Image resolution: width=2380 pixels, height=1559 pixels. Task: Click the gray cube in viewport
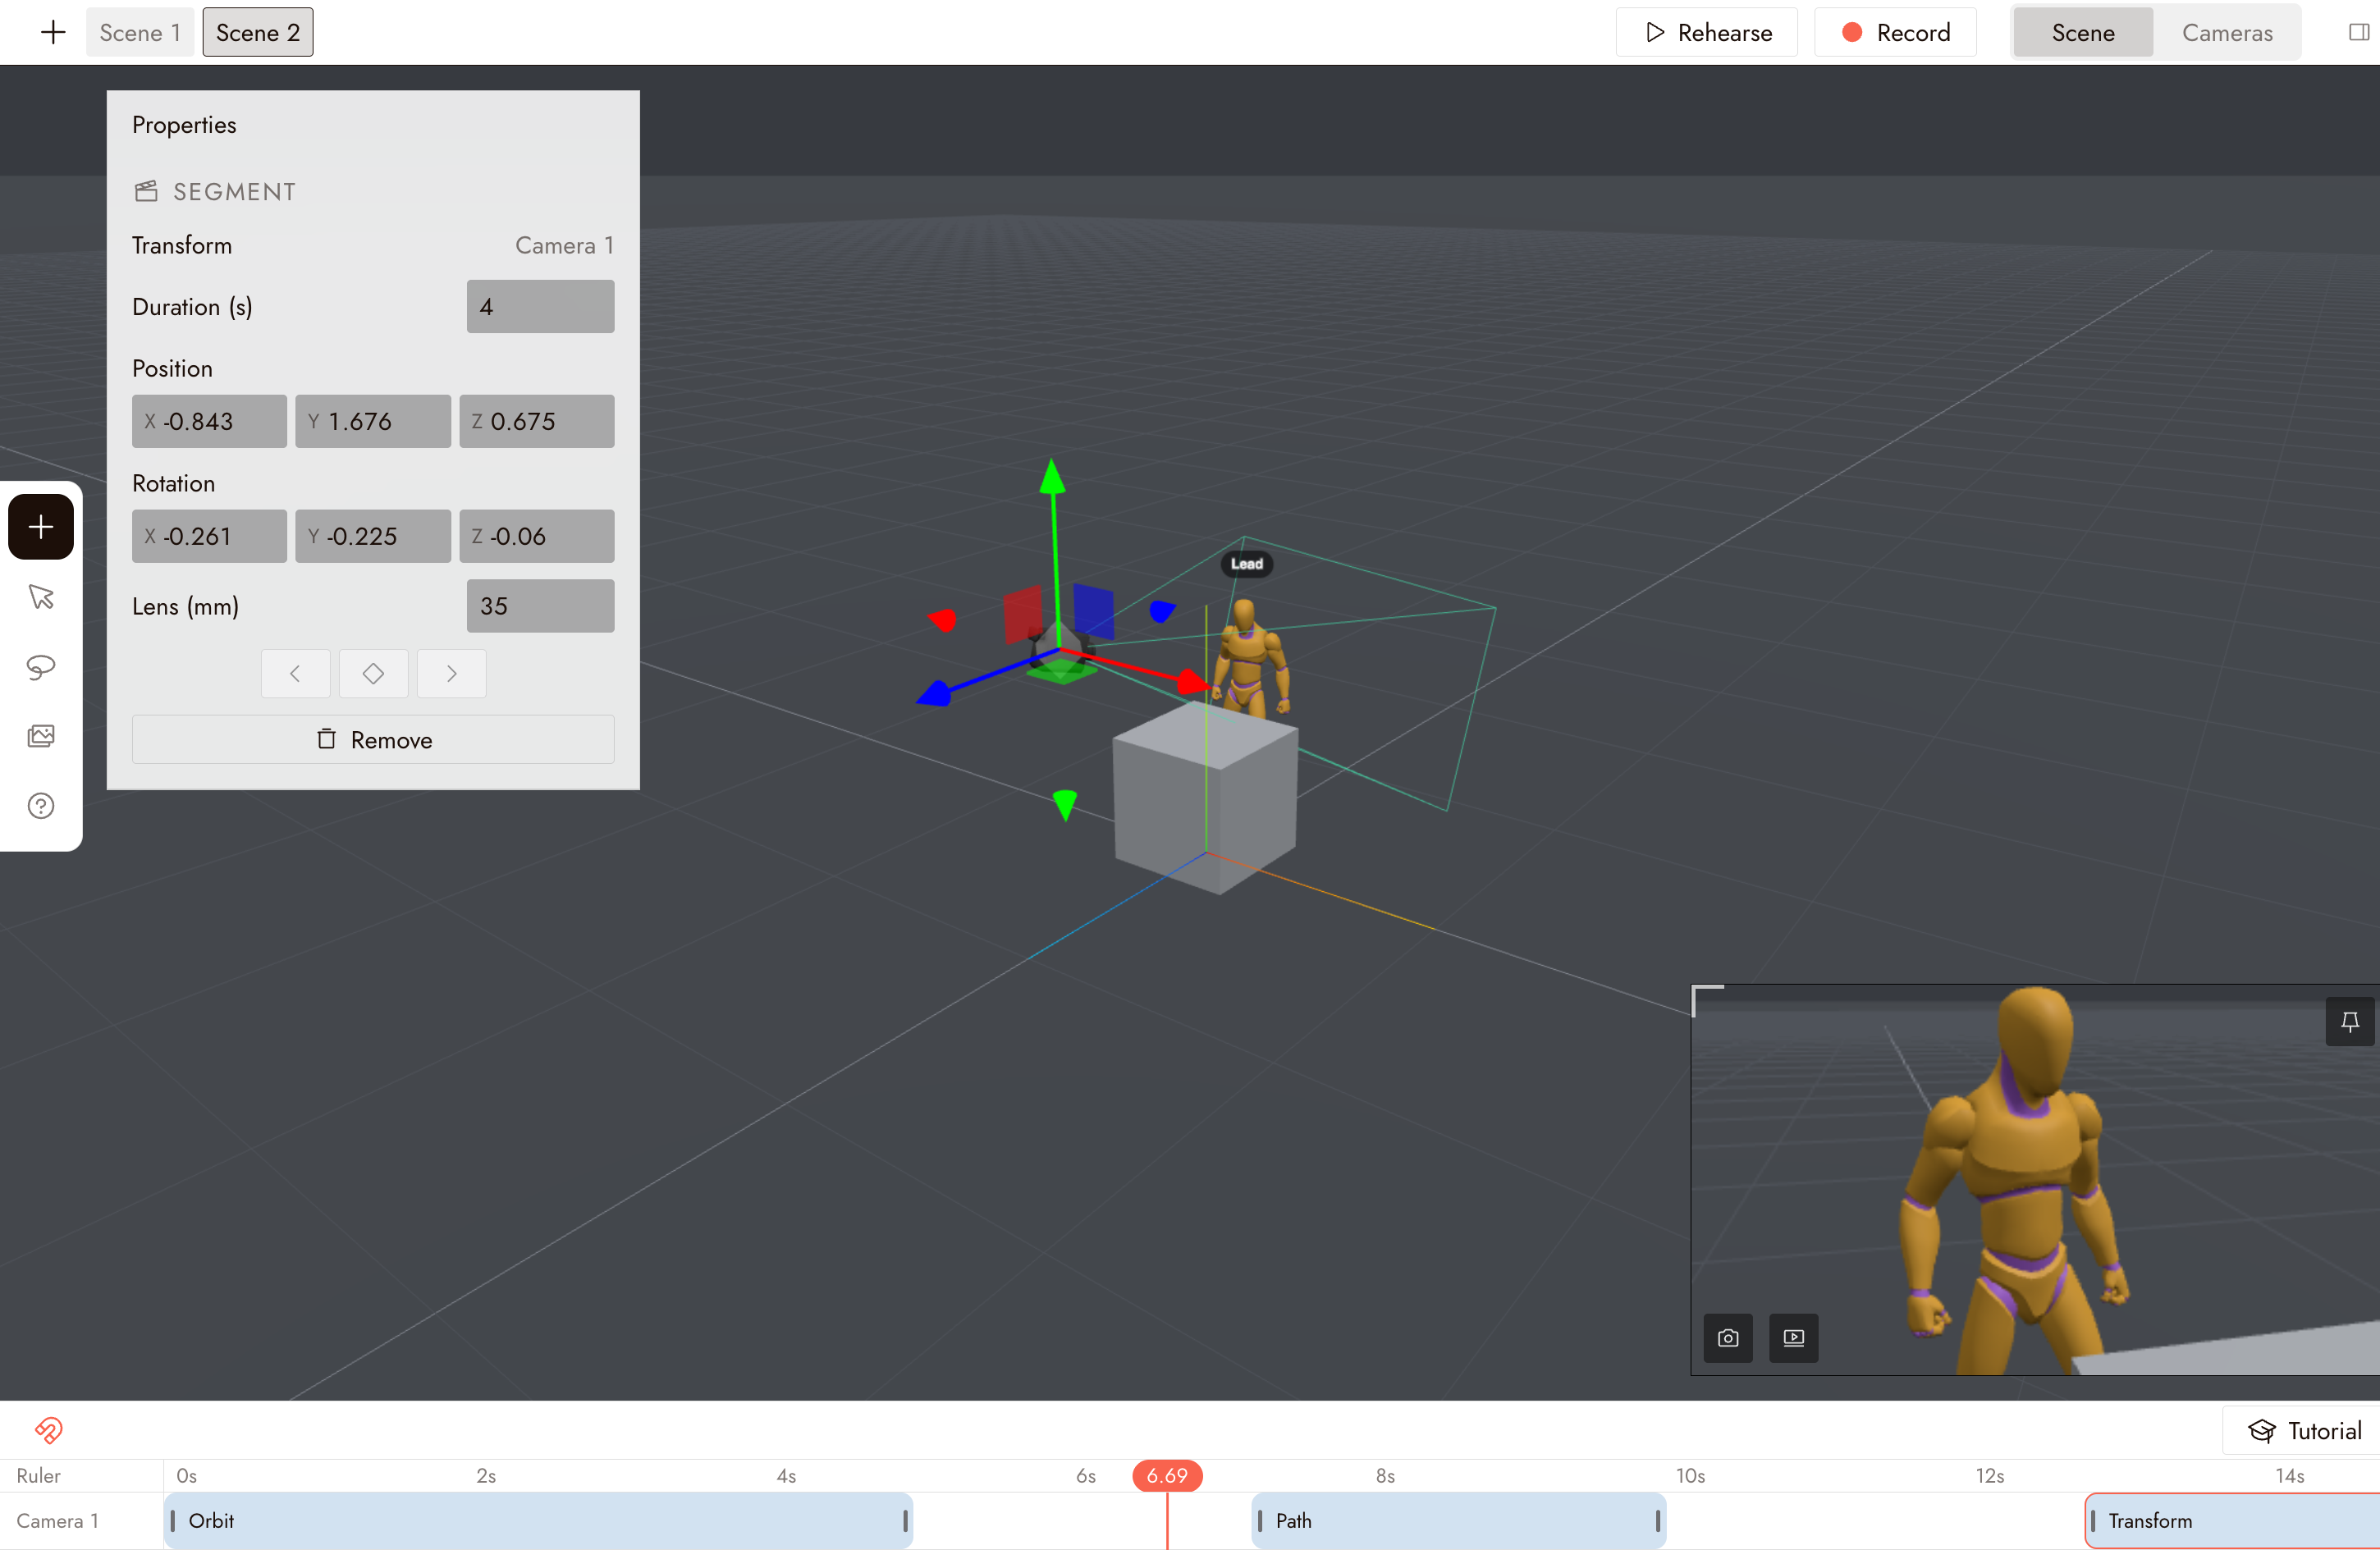coord(1205,800)
